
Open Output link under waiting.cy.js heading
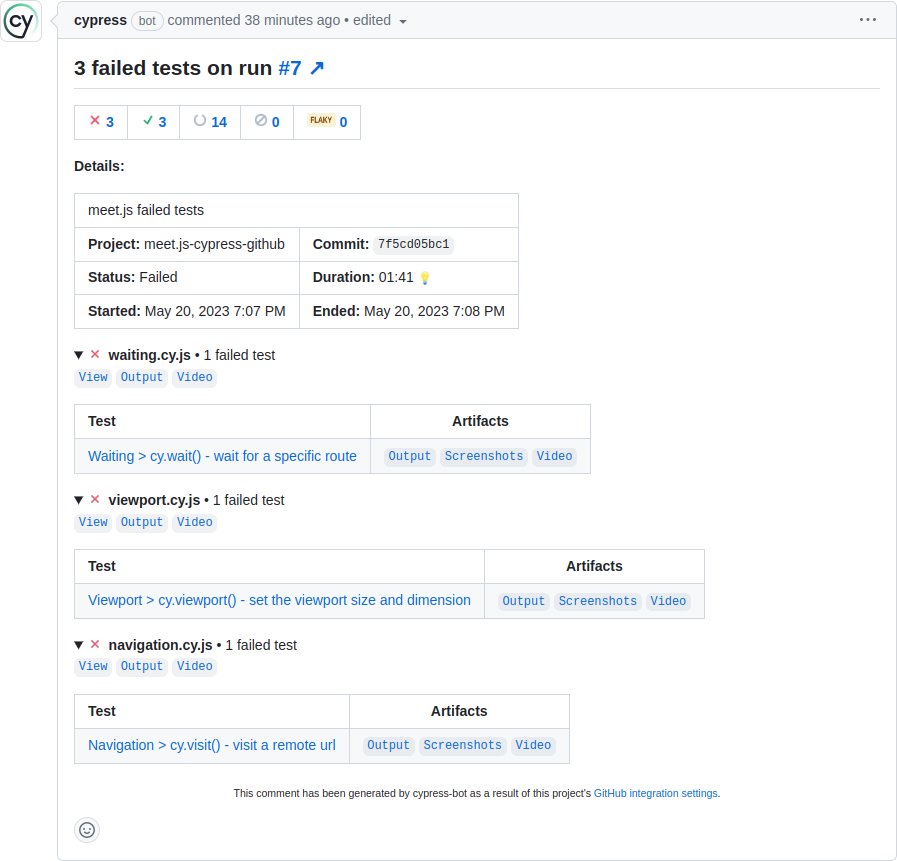click(142, 377)
